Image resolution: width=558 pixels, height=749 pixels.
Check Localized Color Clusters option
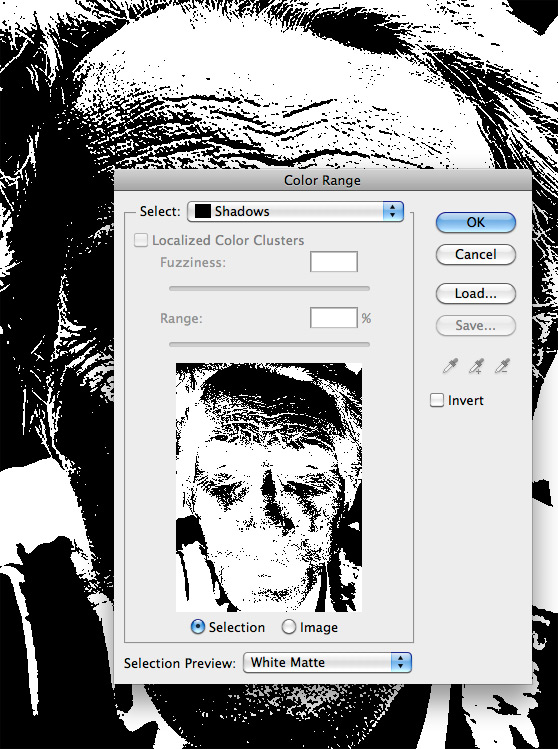coord(140,240)
